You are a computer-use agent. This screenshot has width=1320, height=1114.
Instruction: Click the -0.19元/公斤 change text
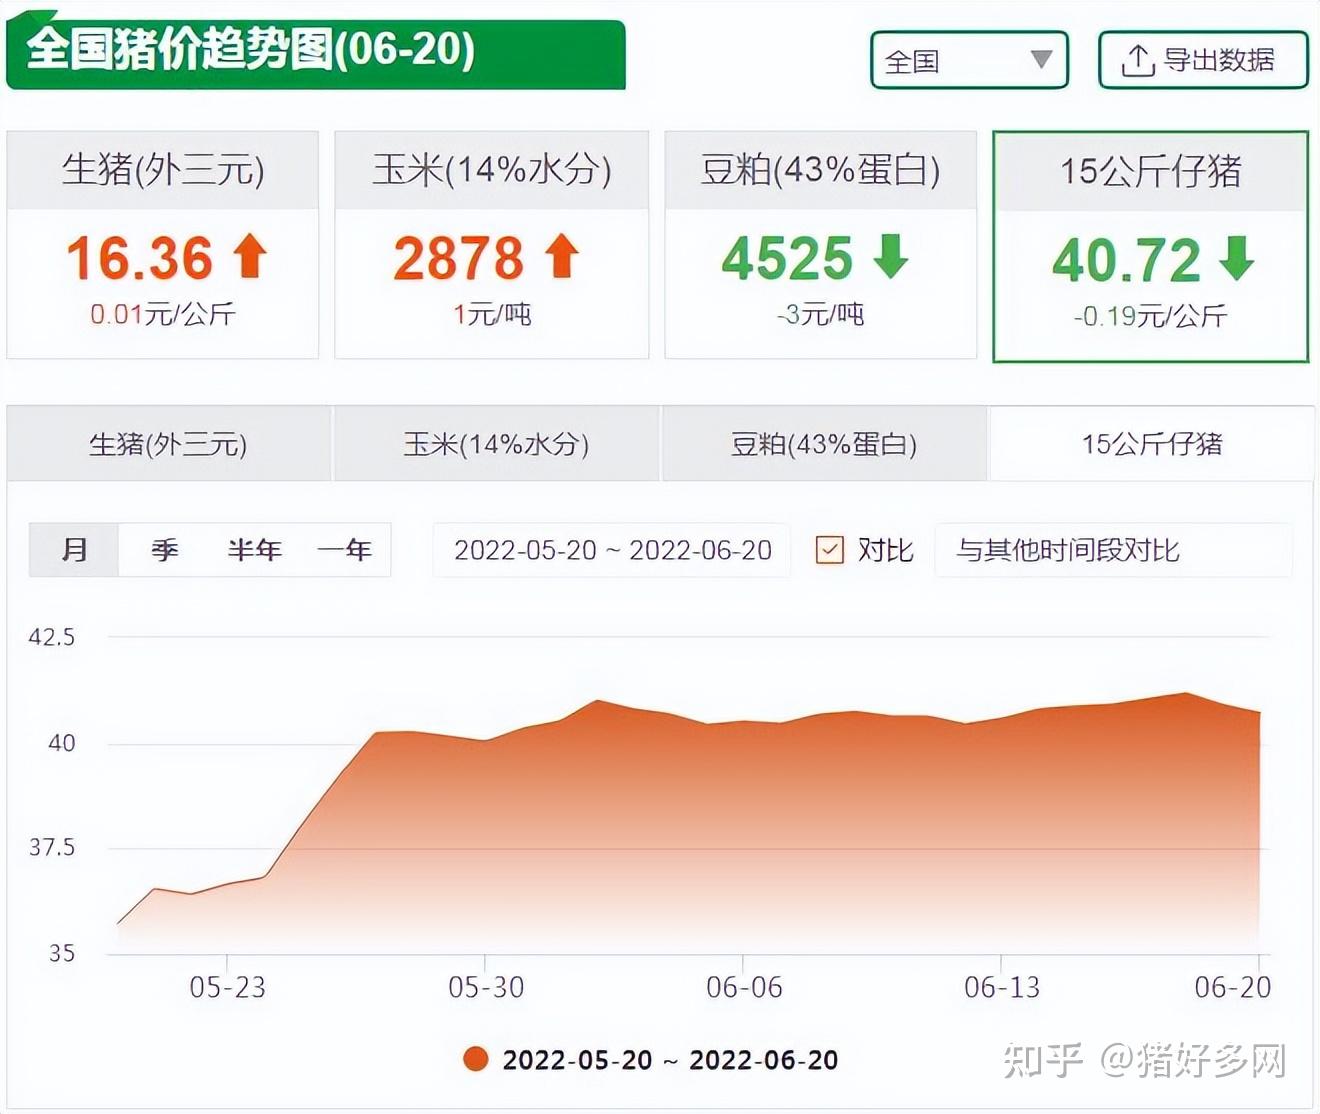(x=1151, y=316)
